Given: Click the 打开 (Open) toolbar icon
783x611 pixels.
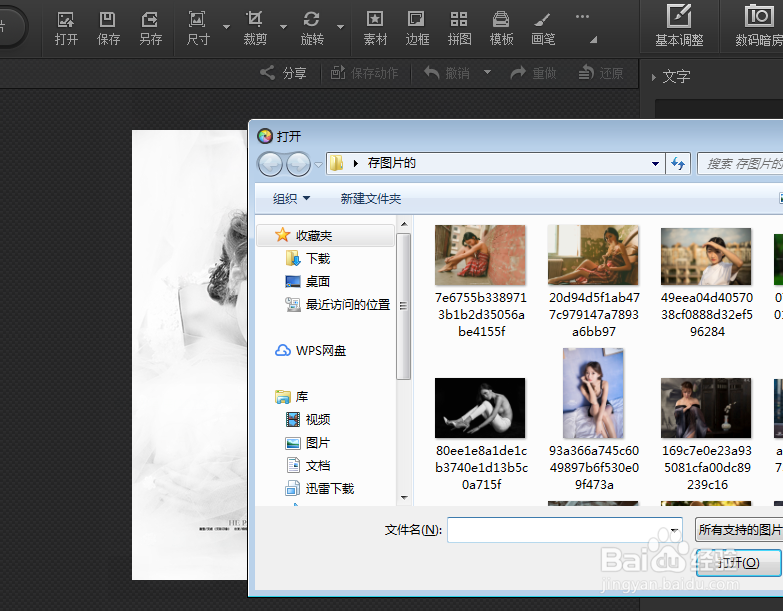Looking at the screenshot, I should pos(66,28).
